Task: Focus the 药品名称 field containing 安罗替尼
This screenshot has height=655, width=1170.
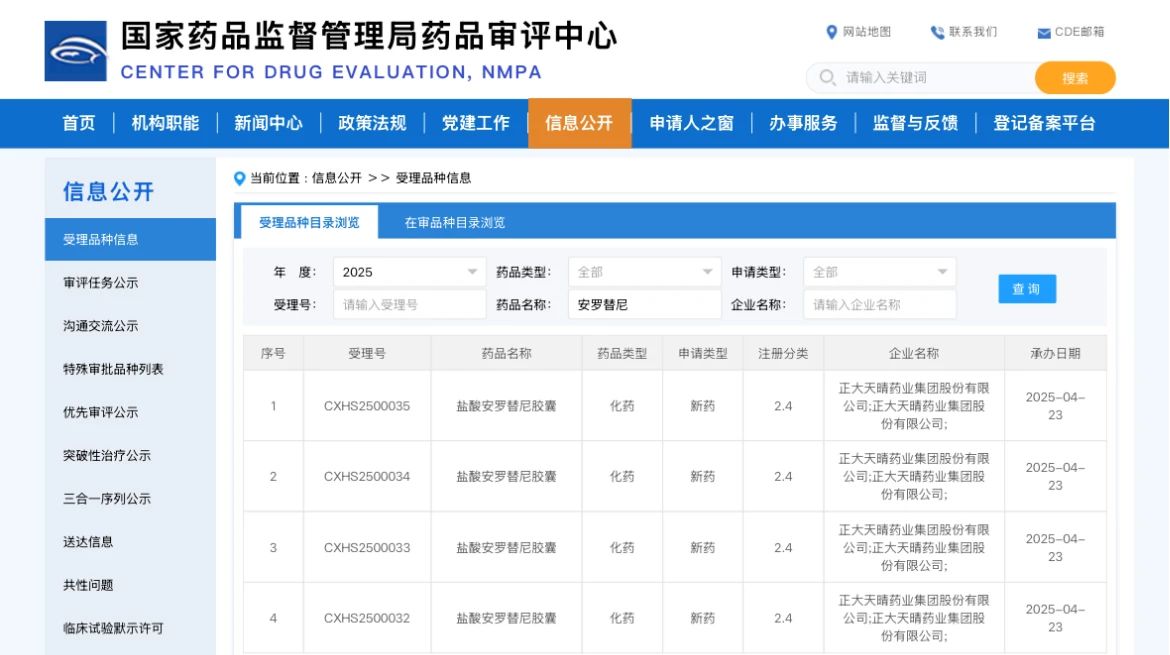Action: (x=645, y=304)
